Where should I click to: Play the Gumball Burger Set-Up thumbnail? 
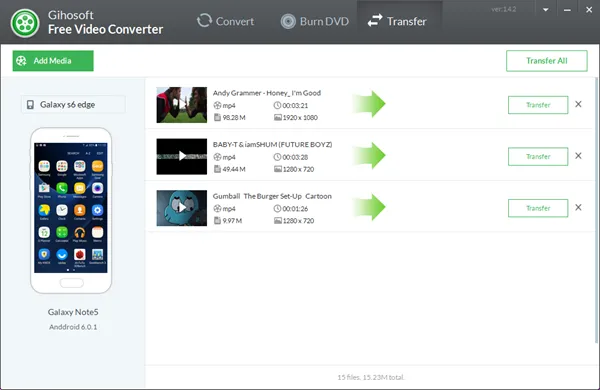coord(182,208)
